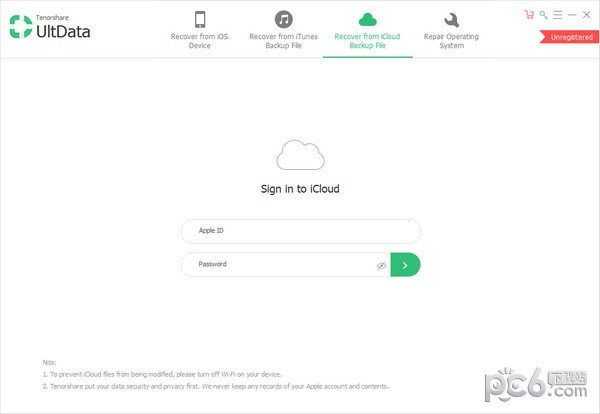Open the hamburger menu icon

(558, 15)
